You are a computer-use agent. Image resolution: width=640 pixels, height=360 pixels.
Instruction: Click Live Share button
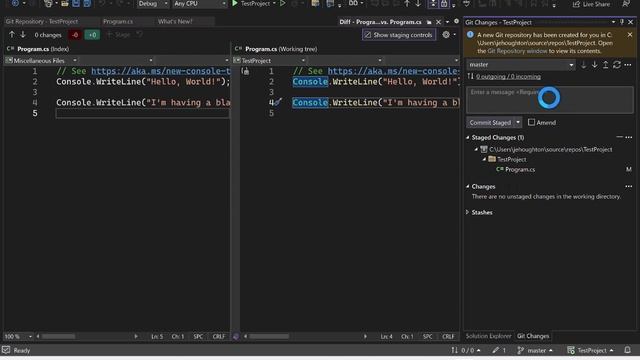[x=591, y=4]
